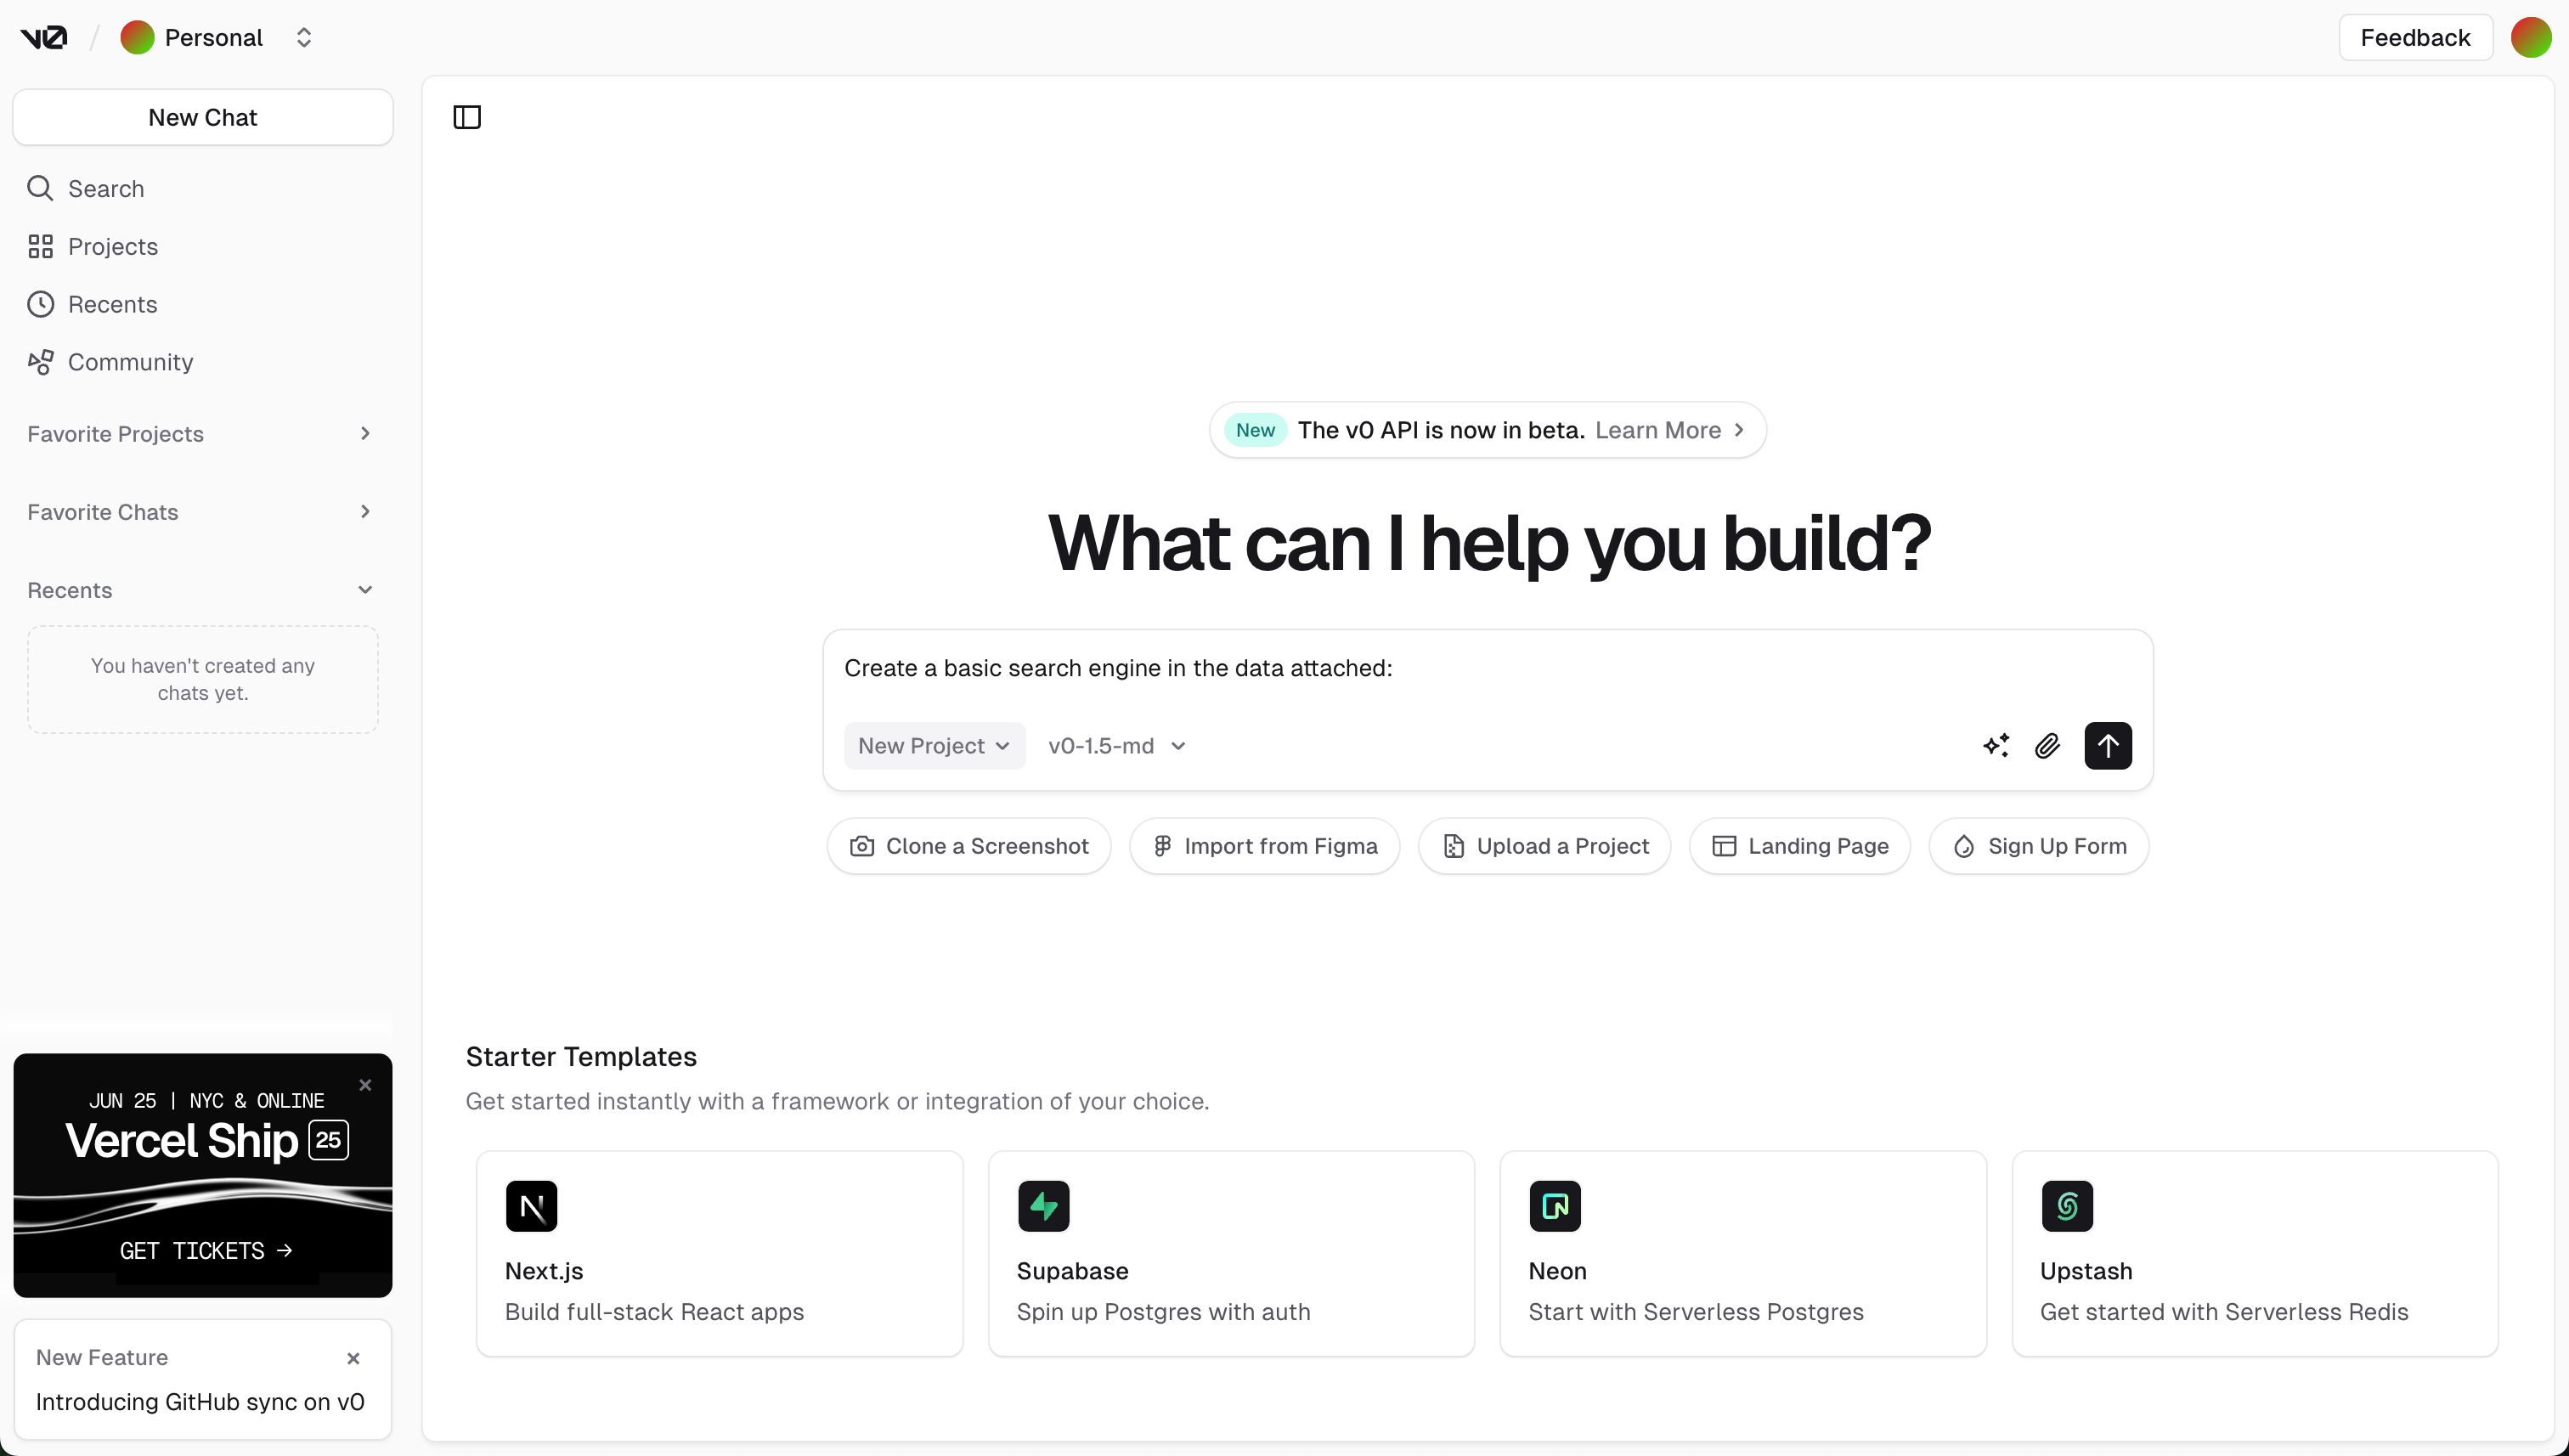The height and width of the screenshot is (1456, 2569).
Task: Select the Sign Up Form suggestion
Action: [2039, 846]
